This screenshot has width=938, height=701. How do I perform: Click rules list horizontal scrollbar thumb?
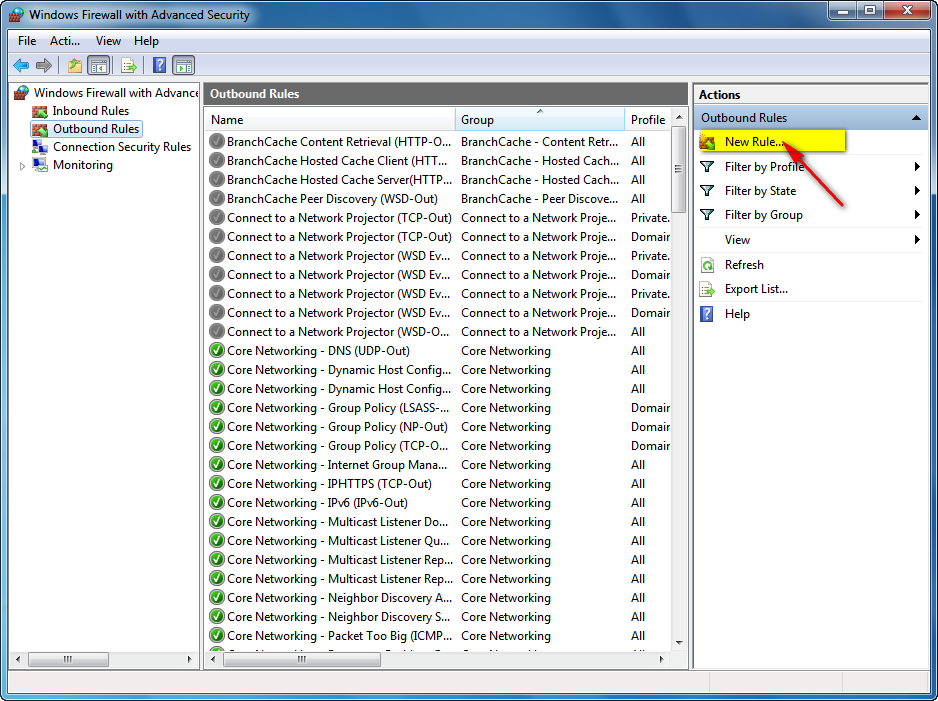302,659
